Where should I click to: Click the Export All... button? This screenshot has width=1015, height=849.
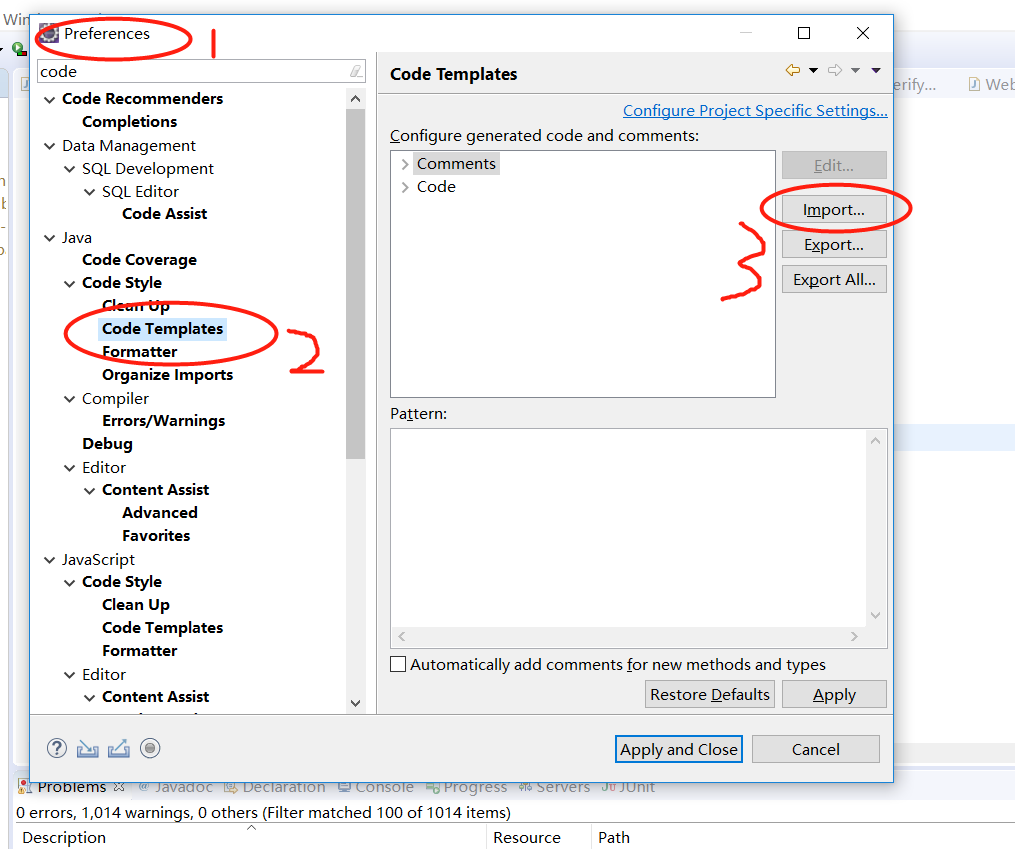[x=834, y=280]
